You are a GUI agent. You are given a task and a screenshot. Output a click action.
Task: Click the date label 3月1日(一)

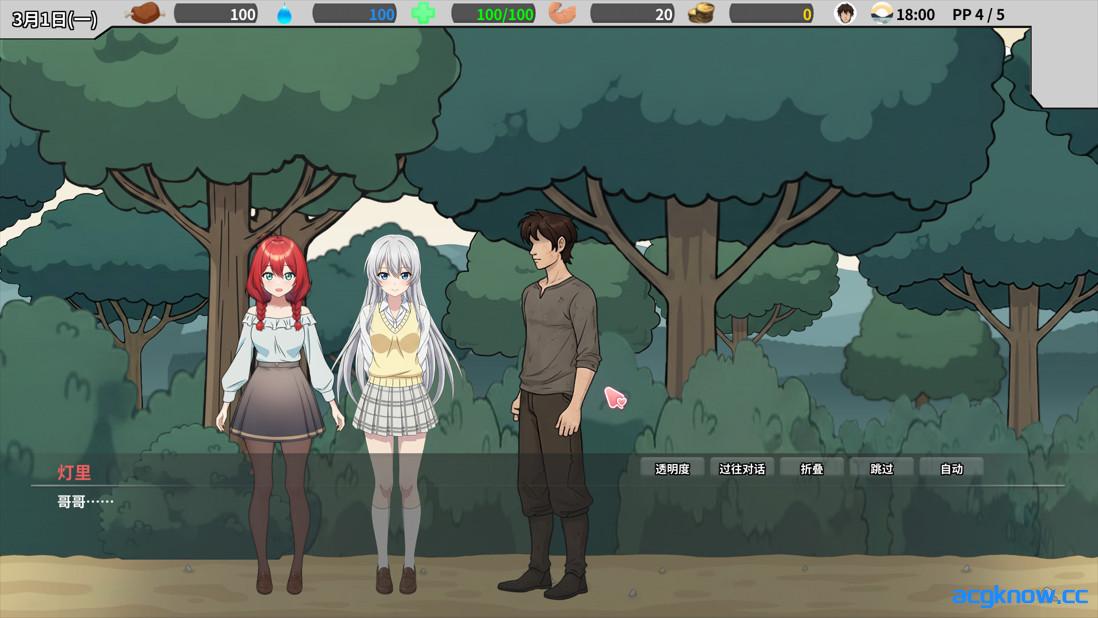55,19
